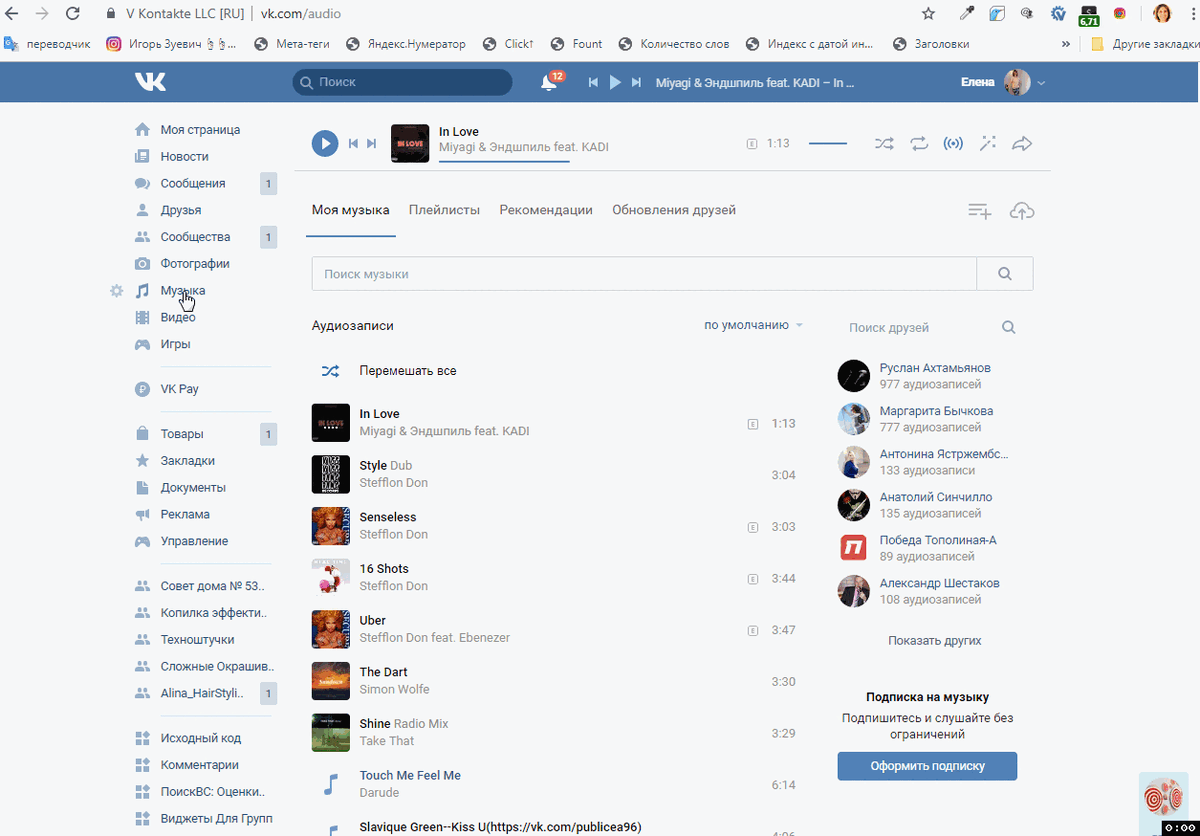
Task: Toggle broadcast-to-status icon in the audio player
Action: click(953, 144)
